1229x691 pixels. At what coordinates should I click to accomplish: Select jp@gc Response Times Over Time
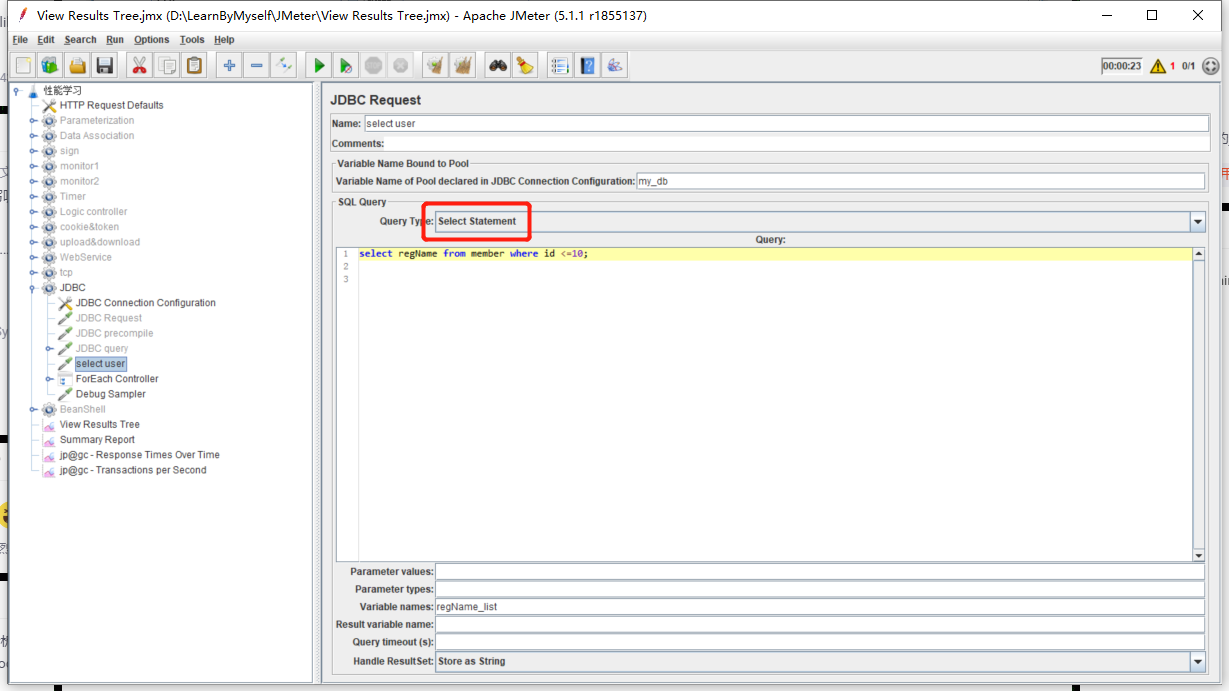[139, 455]
